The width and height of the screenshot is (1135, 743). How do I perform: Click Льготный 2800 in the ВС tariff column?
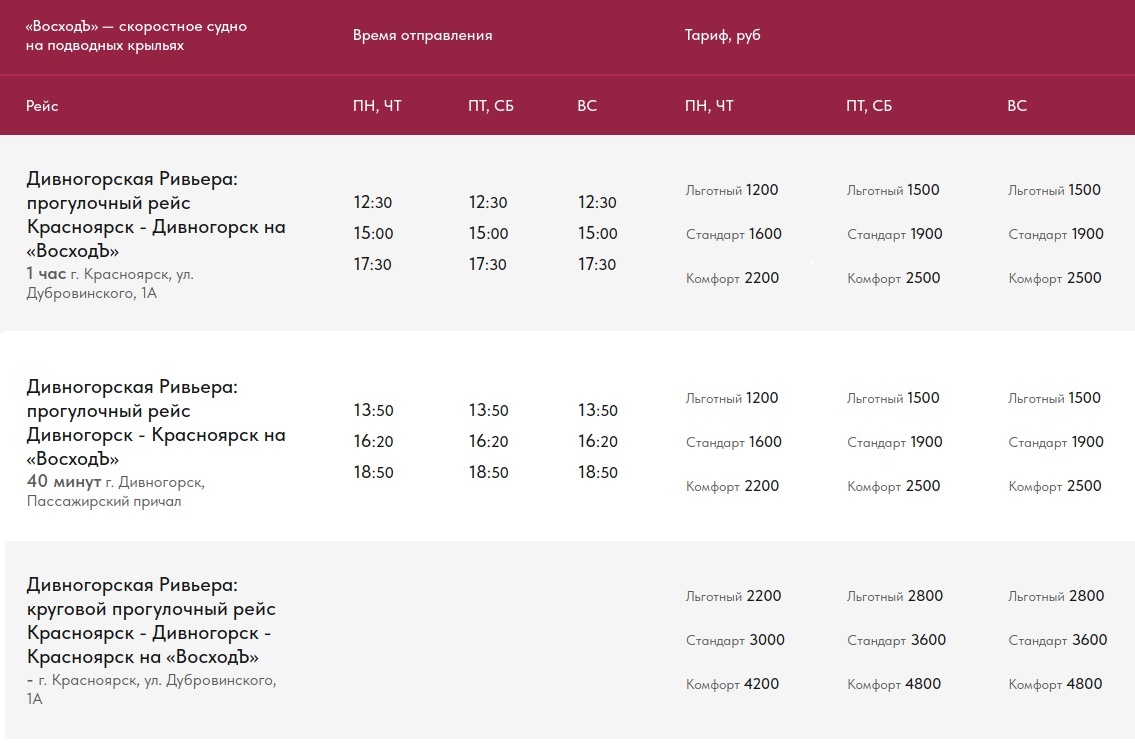[1056, 596]
